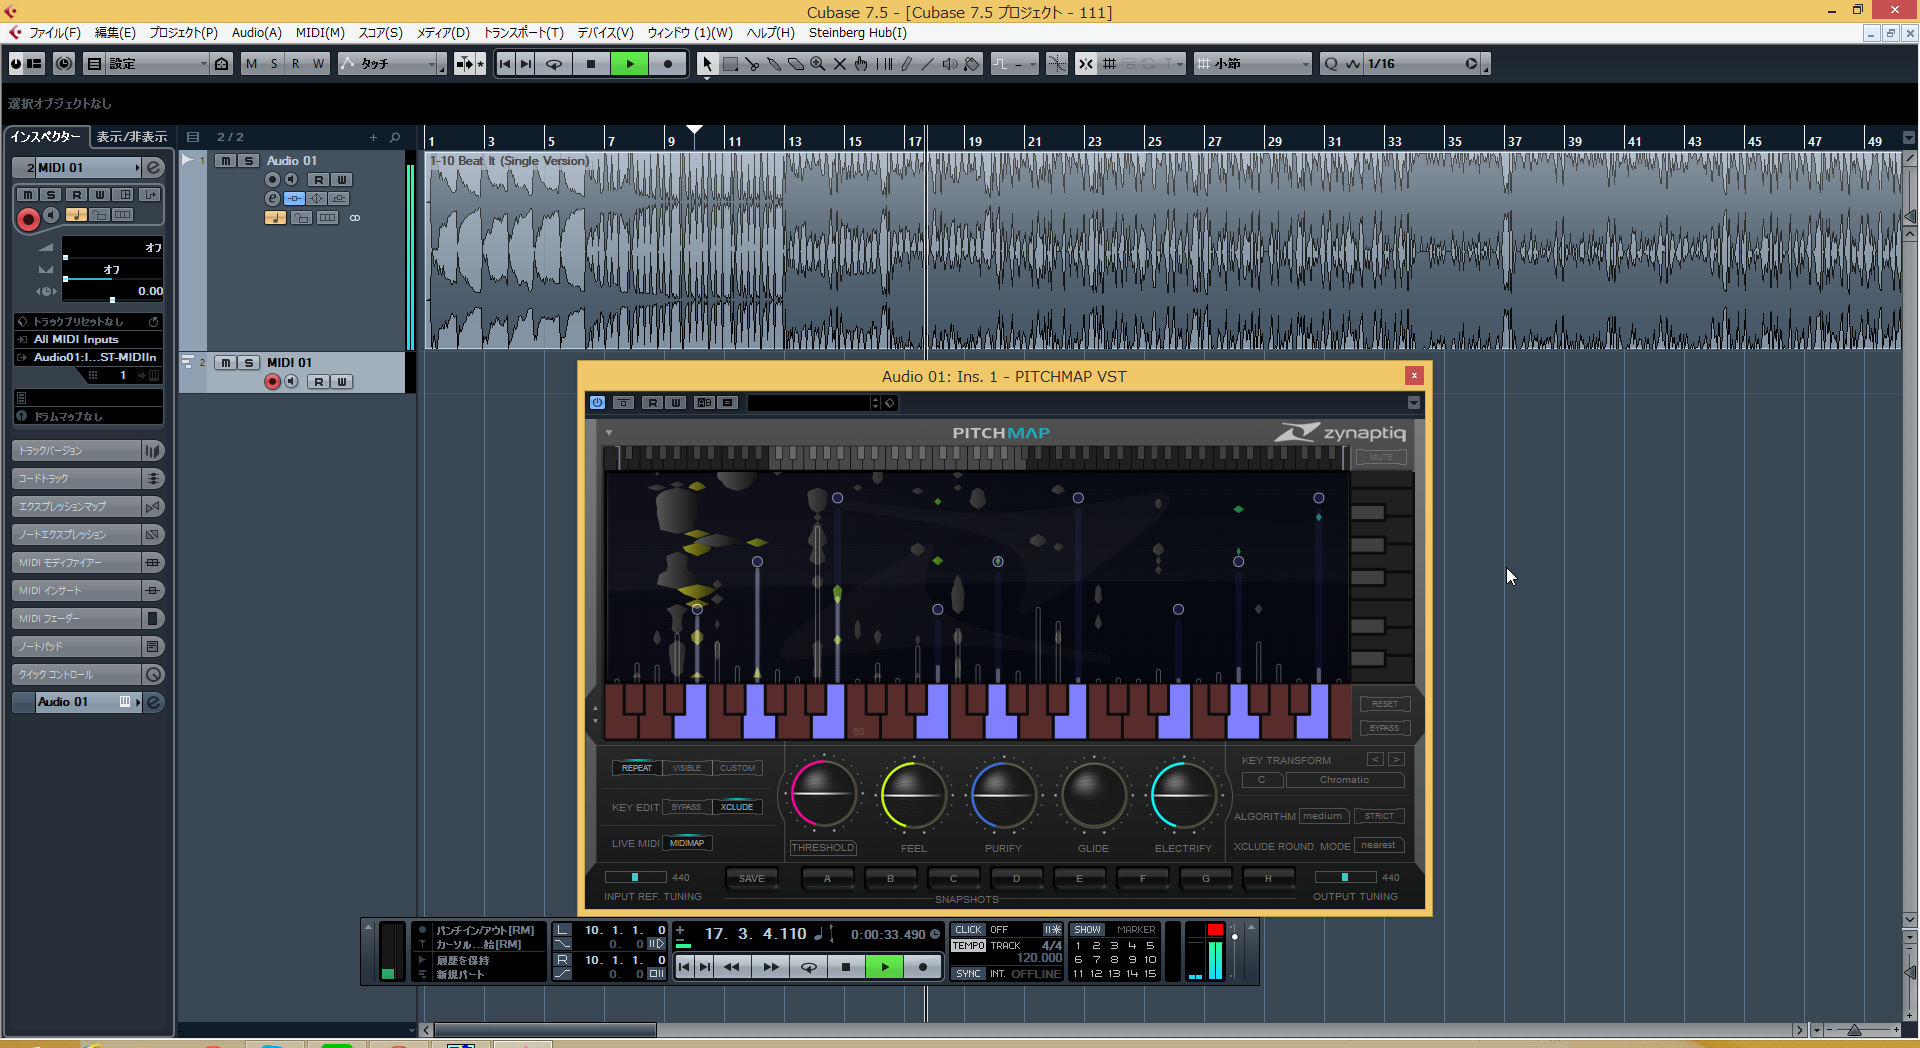Click the RESET button in PitchMap
Viewport: 1920px width, 1048px height.
[x=1385, y=704]
